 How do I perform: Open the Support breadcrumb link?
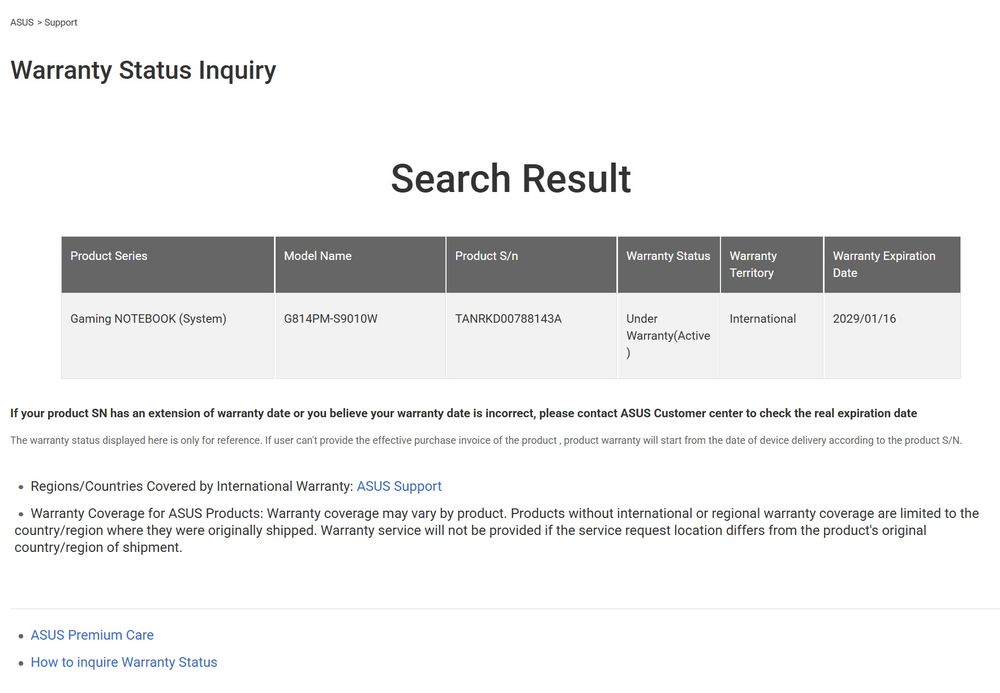tap(61, 22)
